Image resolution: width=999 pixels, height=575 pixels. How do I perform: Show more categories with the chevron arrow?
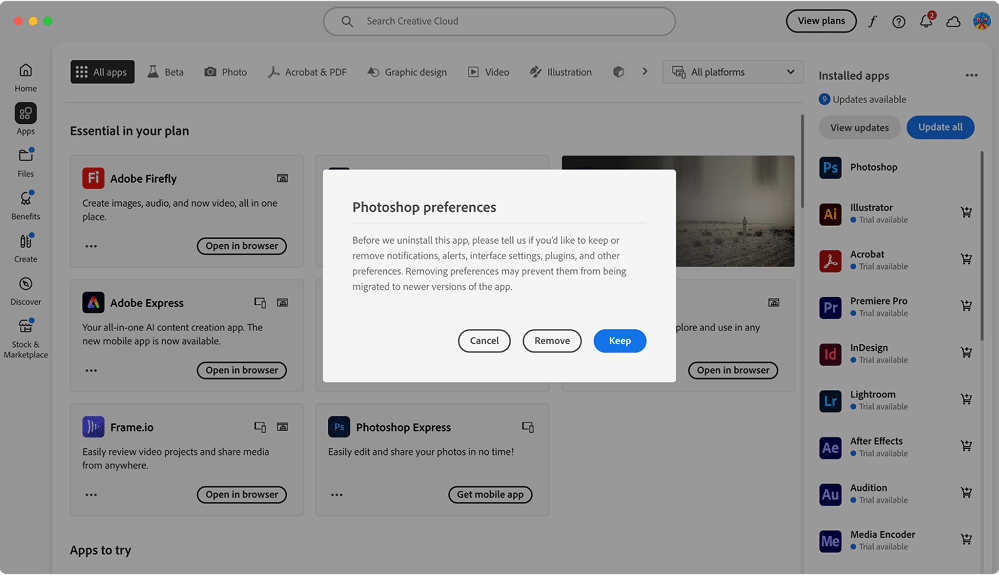tap(645, 71)
